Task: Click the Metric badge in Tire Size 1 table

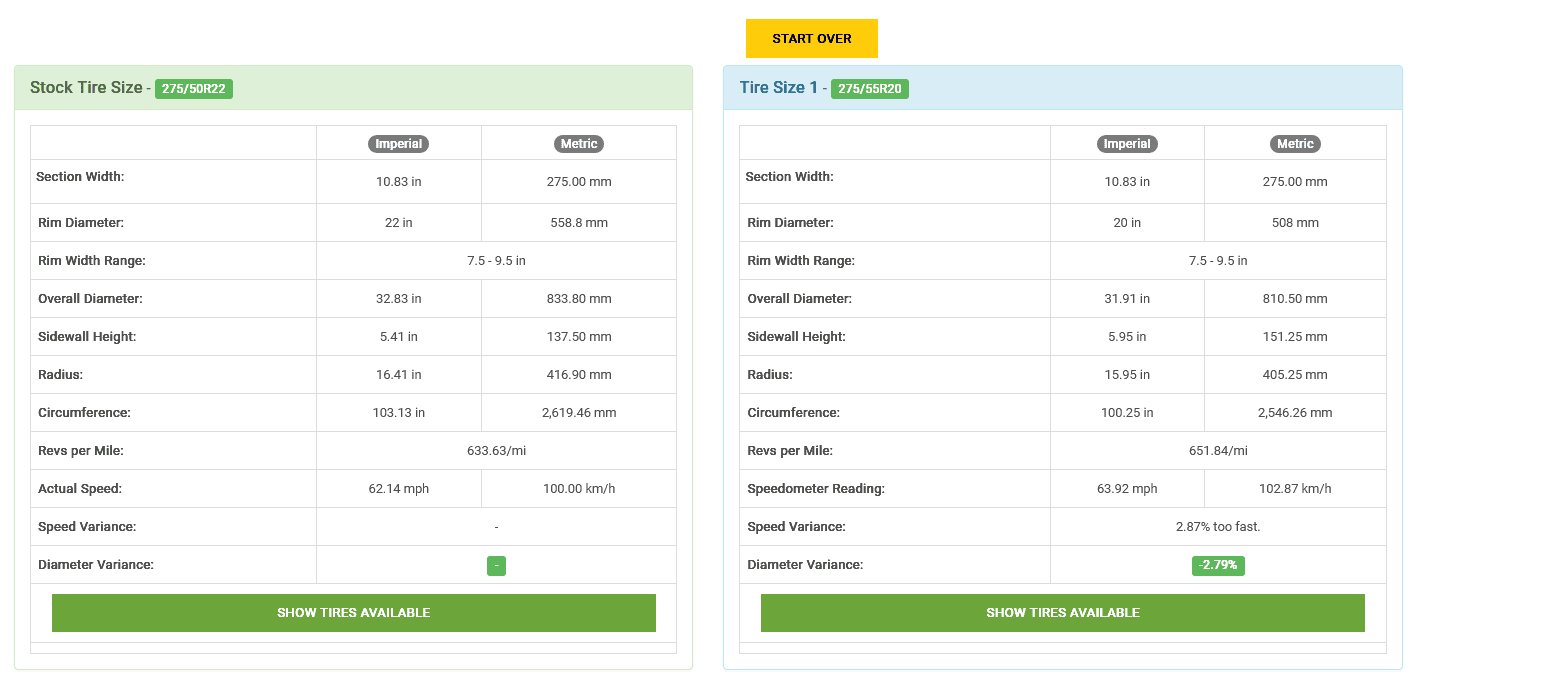Action: [1295, 144]
